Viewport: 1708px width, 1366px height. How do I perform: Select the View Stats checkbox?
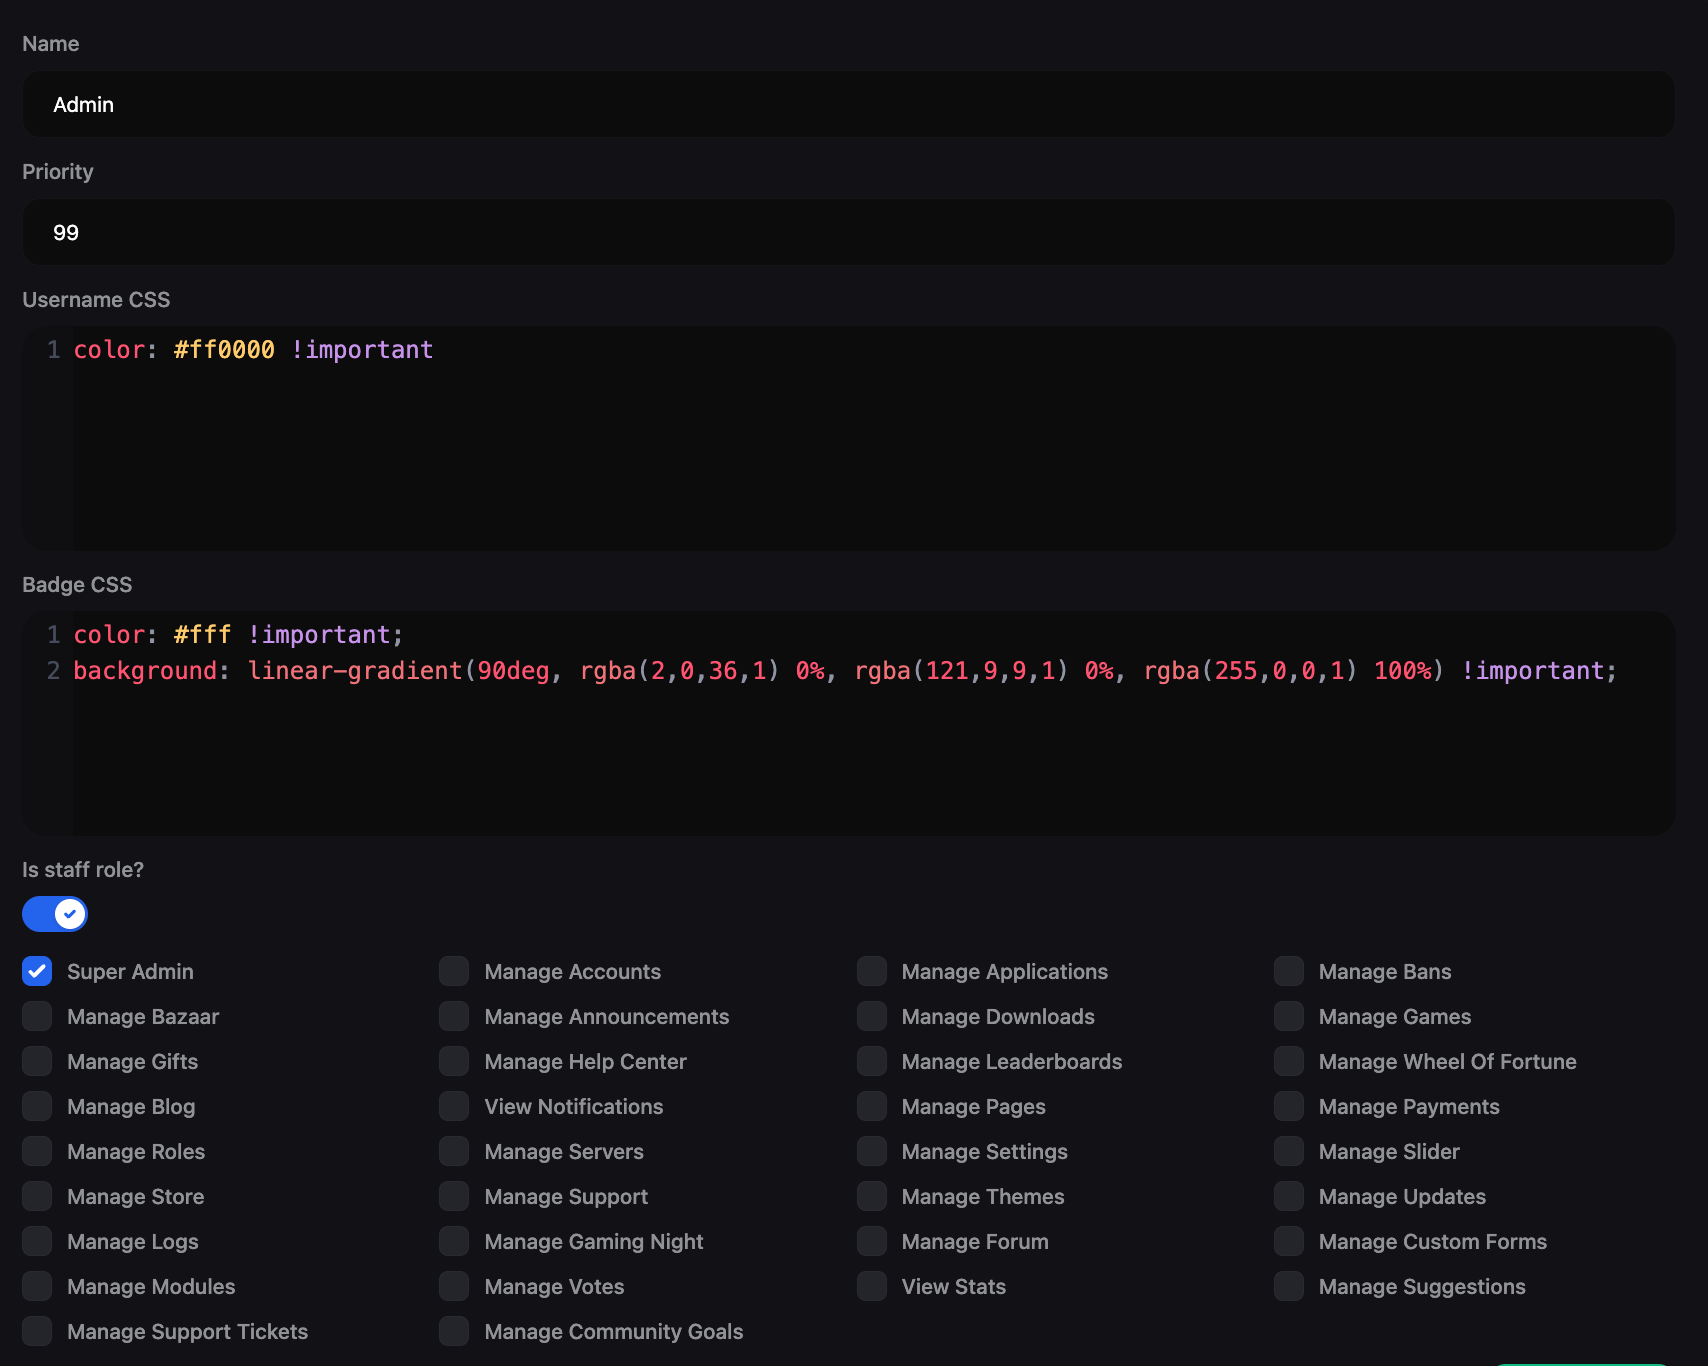[x=872, y=1286]
